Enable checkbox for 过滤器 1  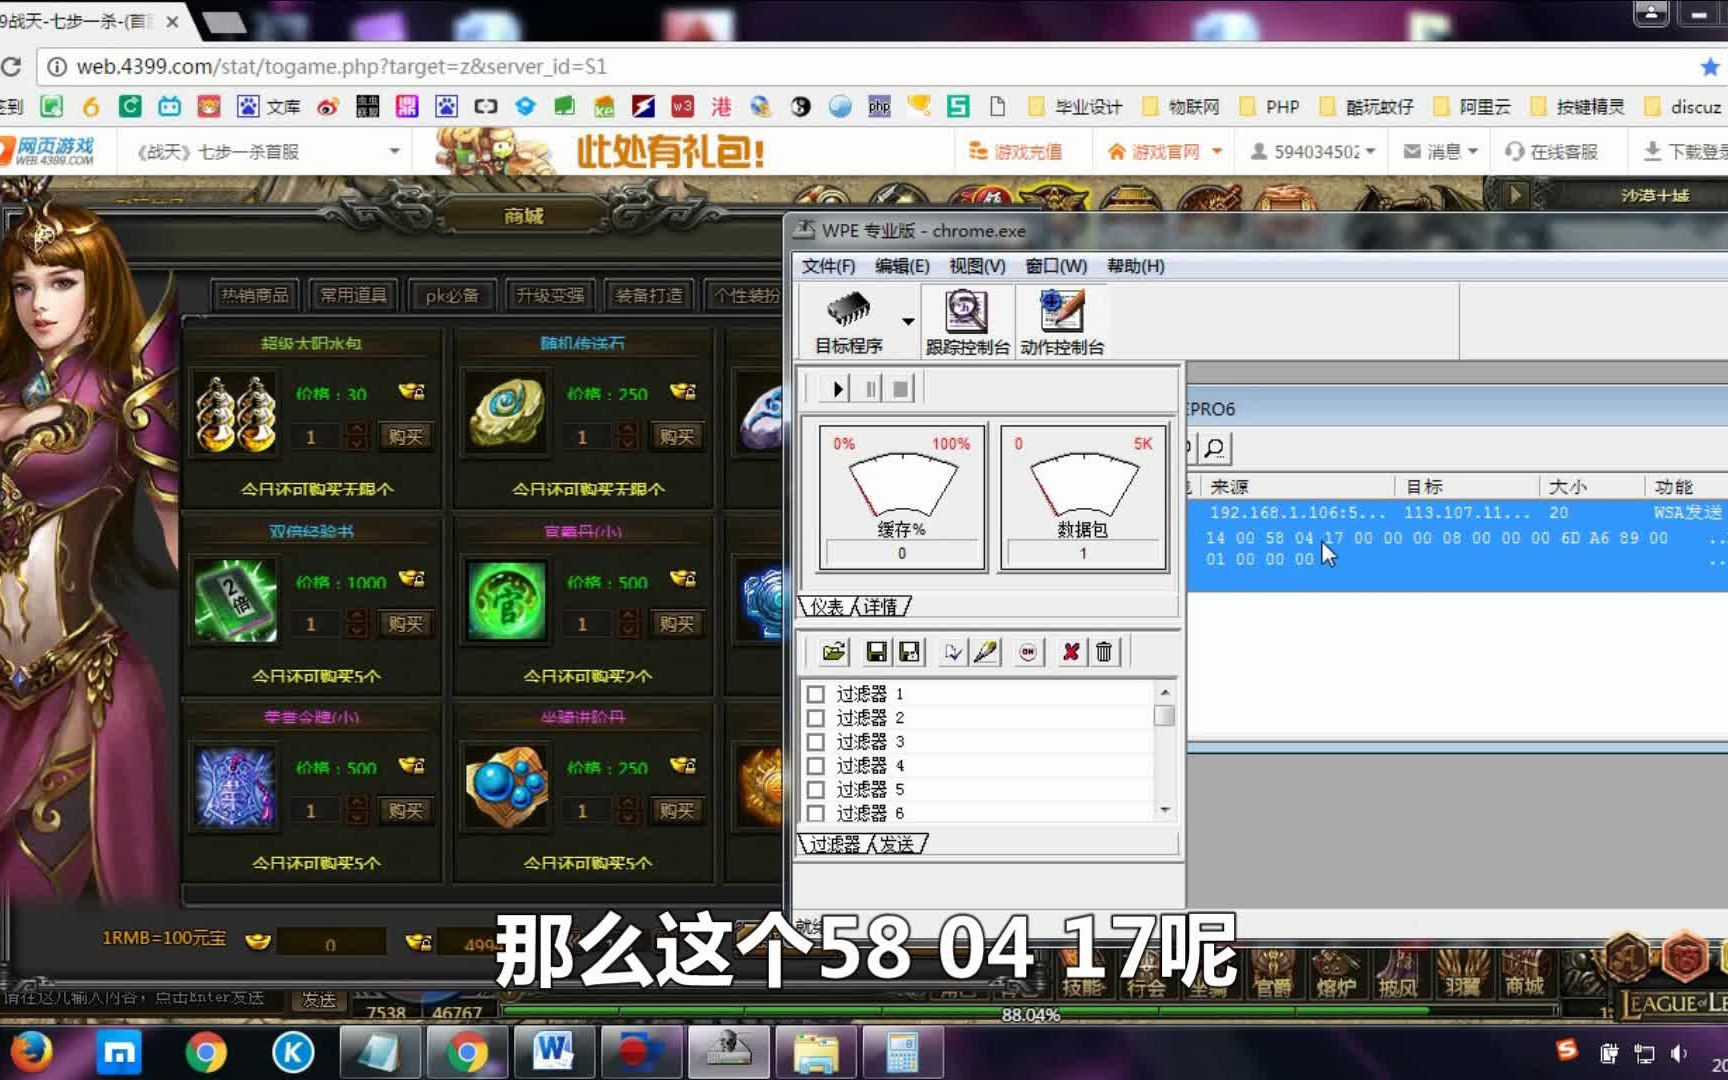coord(816,694)
